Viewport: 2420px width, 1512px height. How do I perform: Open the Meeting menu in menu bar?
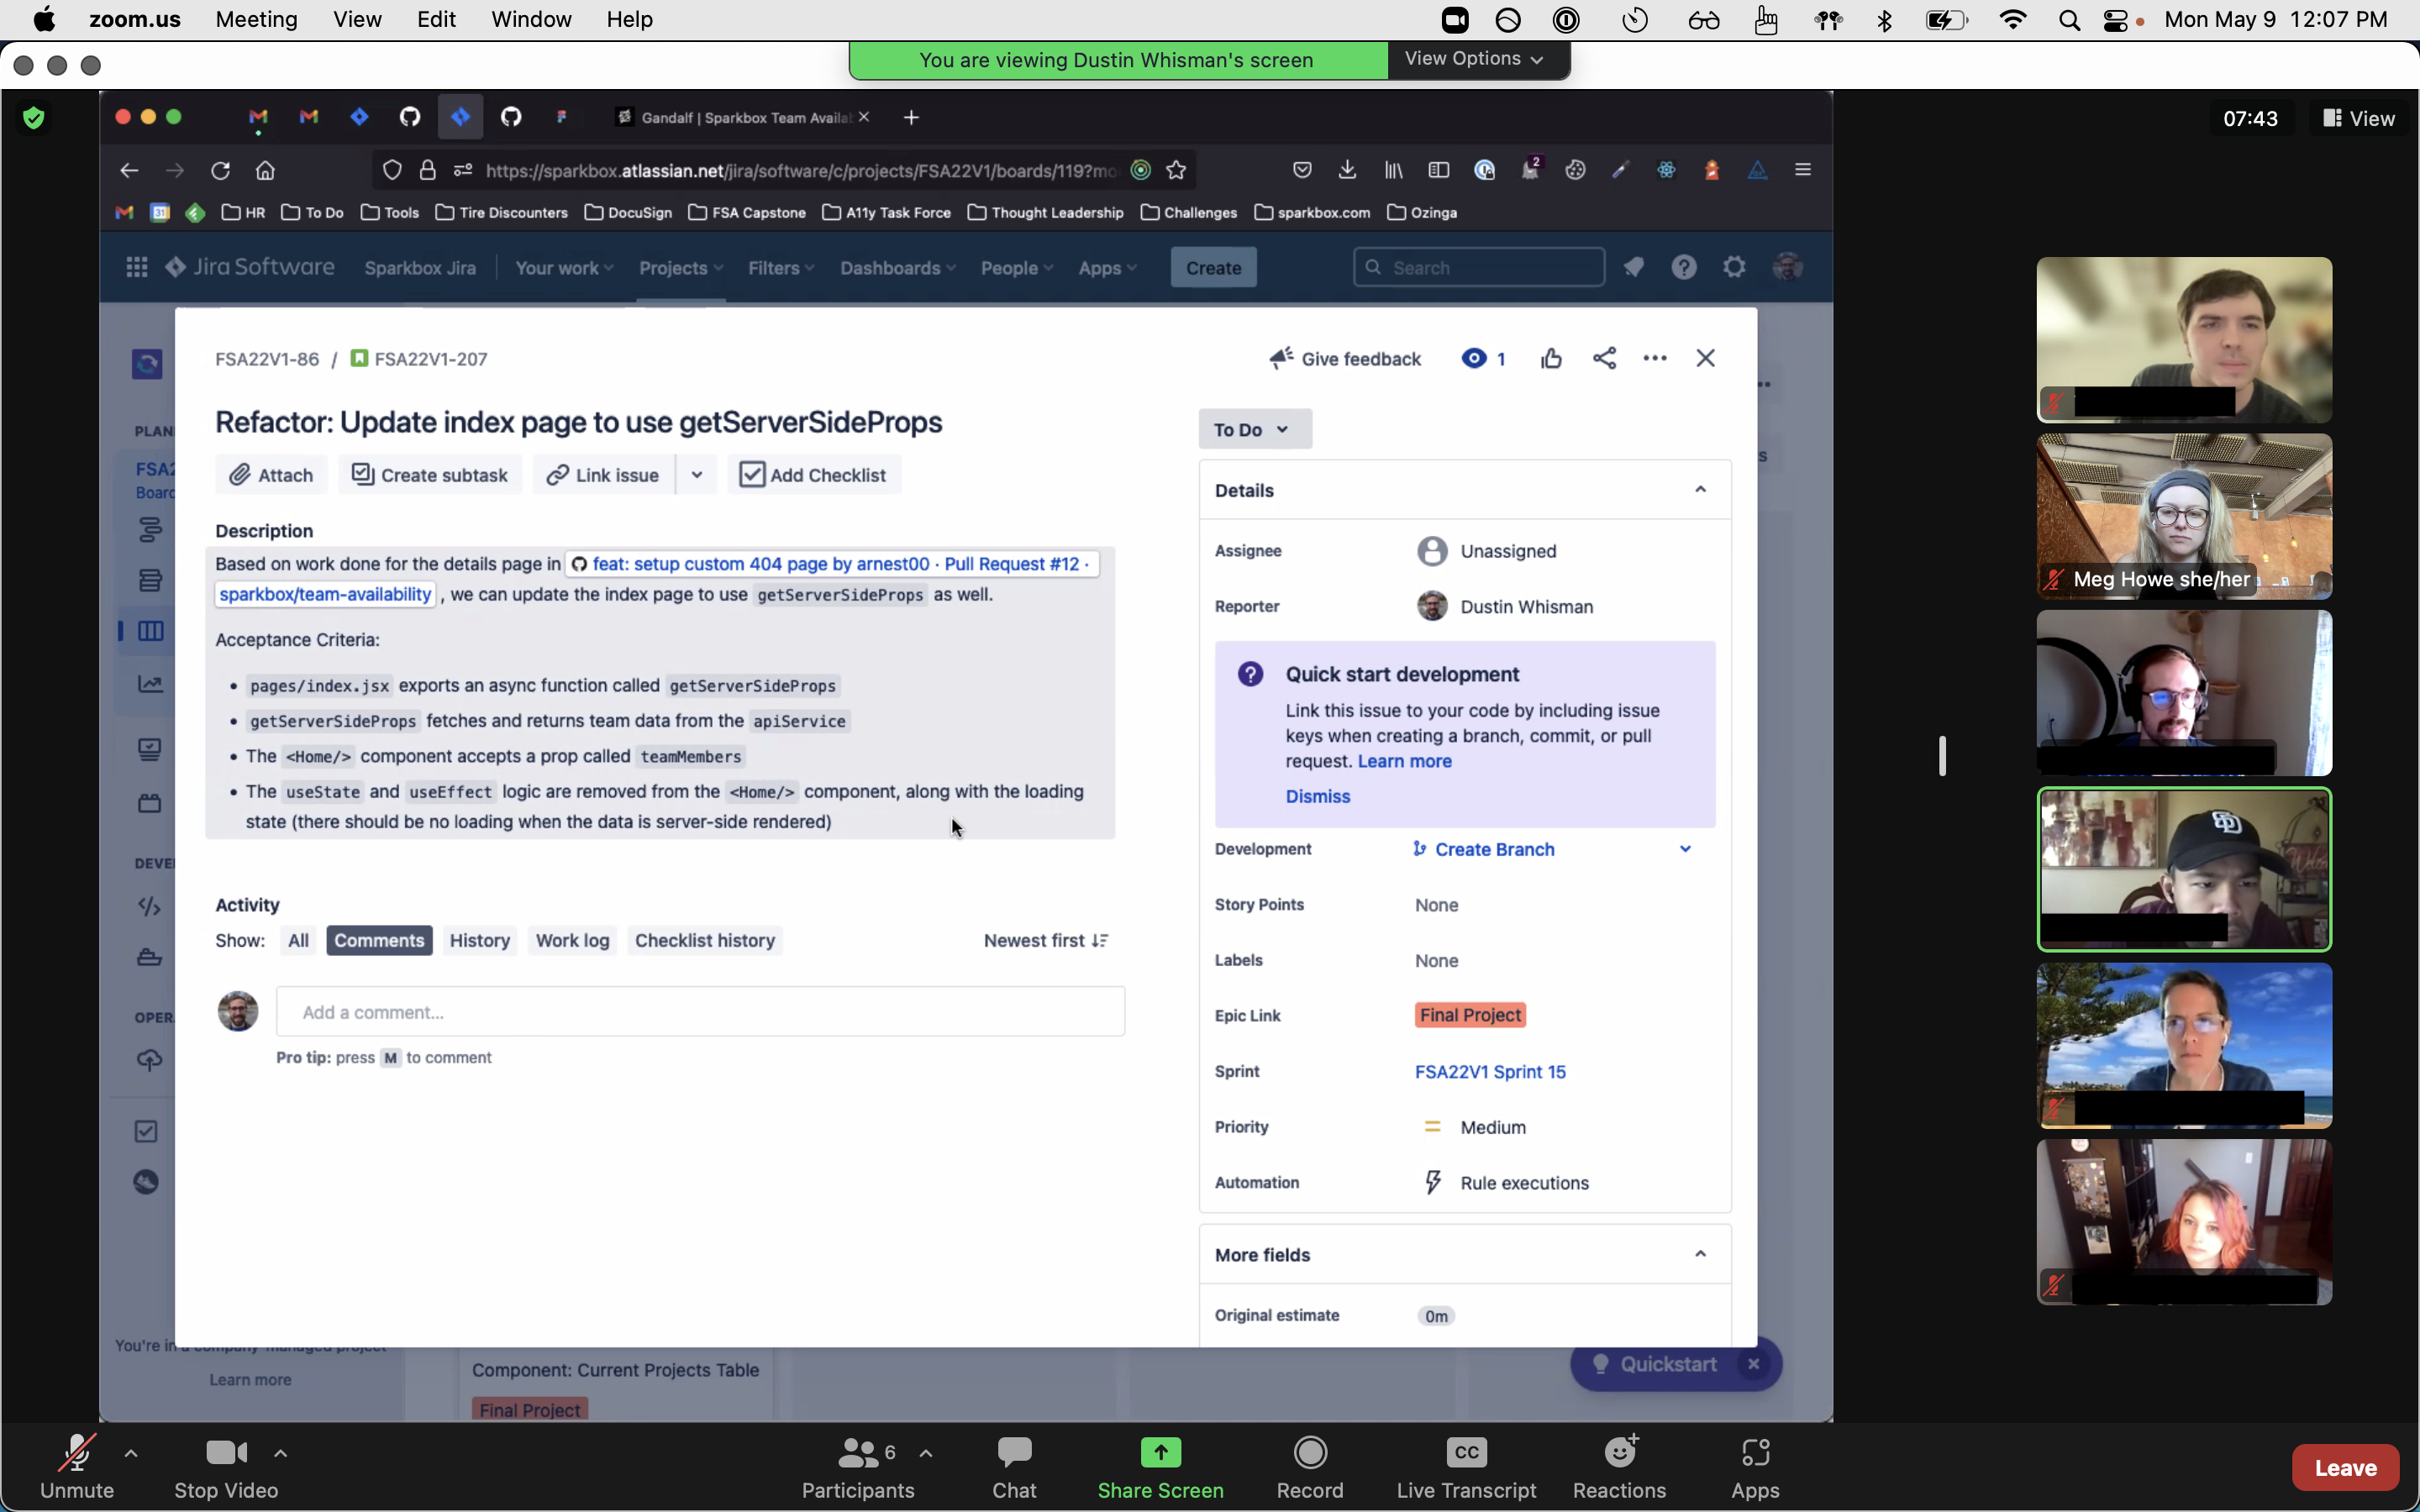(x=256, y=19)
